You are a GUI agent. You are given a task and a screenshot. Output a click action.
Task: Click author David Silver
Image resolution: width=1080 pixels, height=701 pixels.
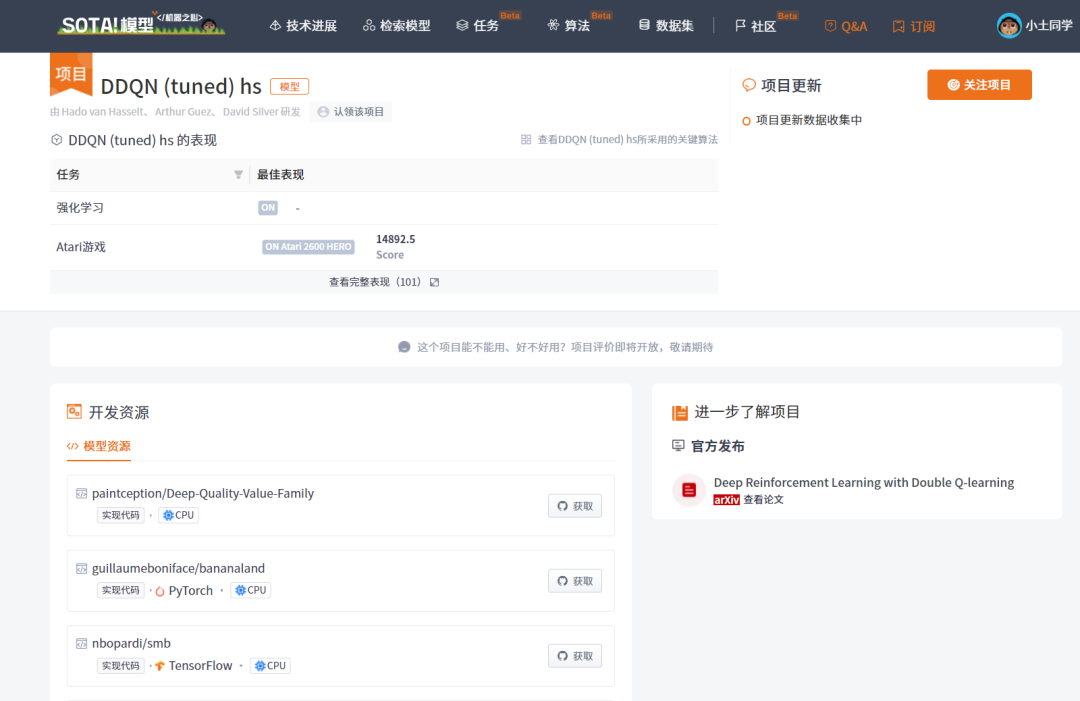(251, 112)
